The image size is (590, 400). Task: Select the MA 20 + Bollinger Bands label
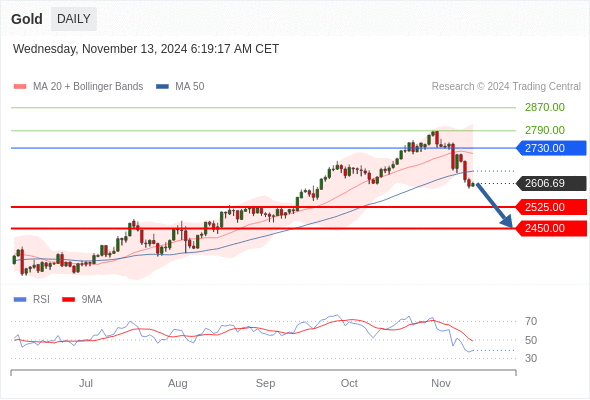pos(88,87)
